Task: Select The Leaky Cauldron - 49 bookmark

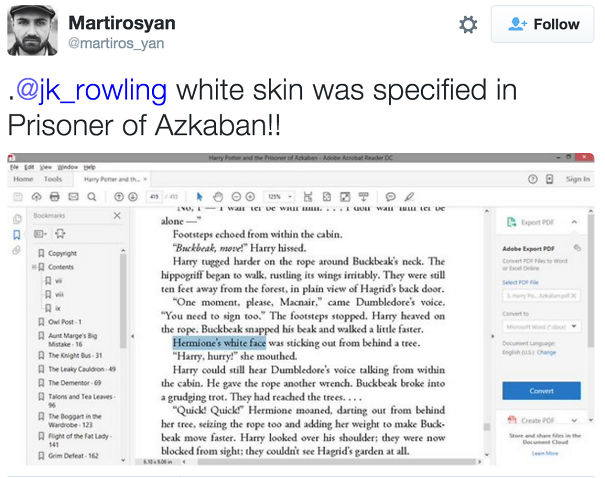Action: click(x=82, y=369)
